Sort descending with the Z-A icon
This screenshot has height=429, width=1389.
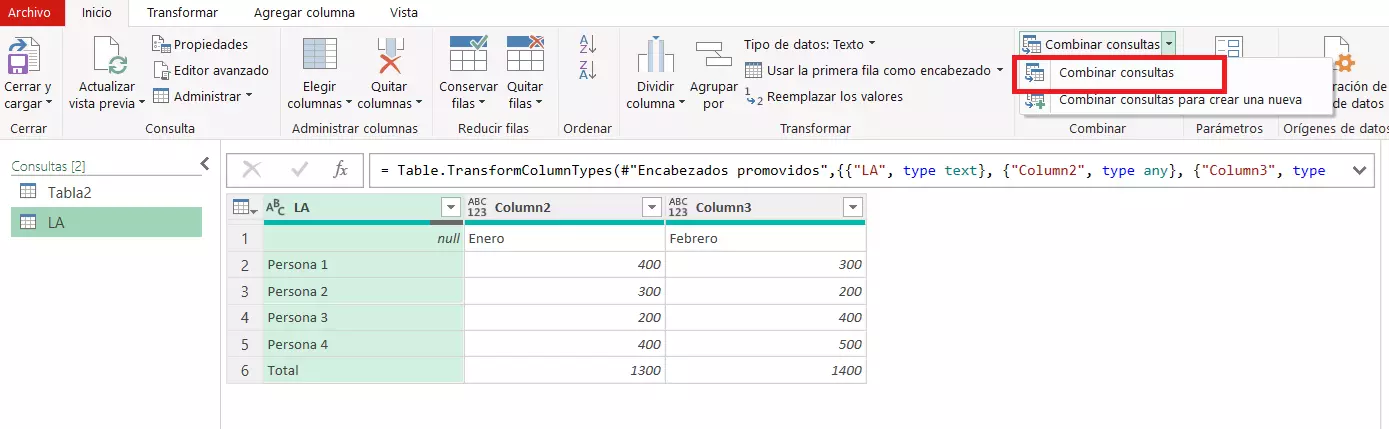point(588,70)
